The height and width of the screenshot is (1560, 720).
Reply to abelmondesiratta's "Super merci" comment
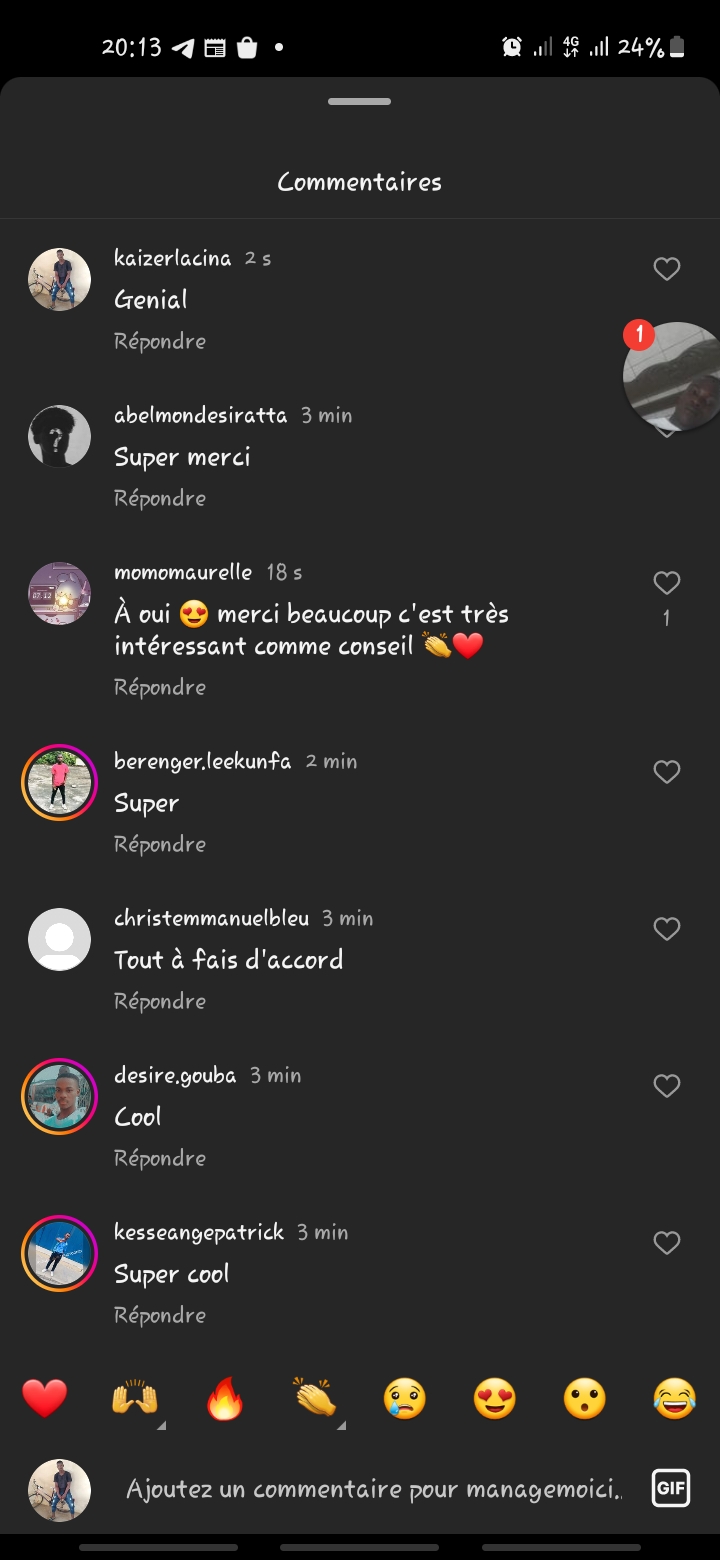coord(160,498)
